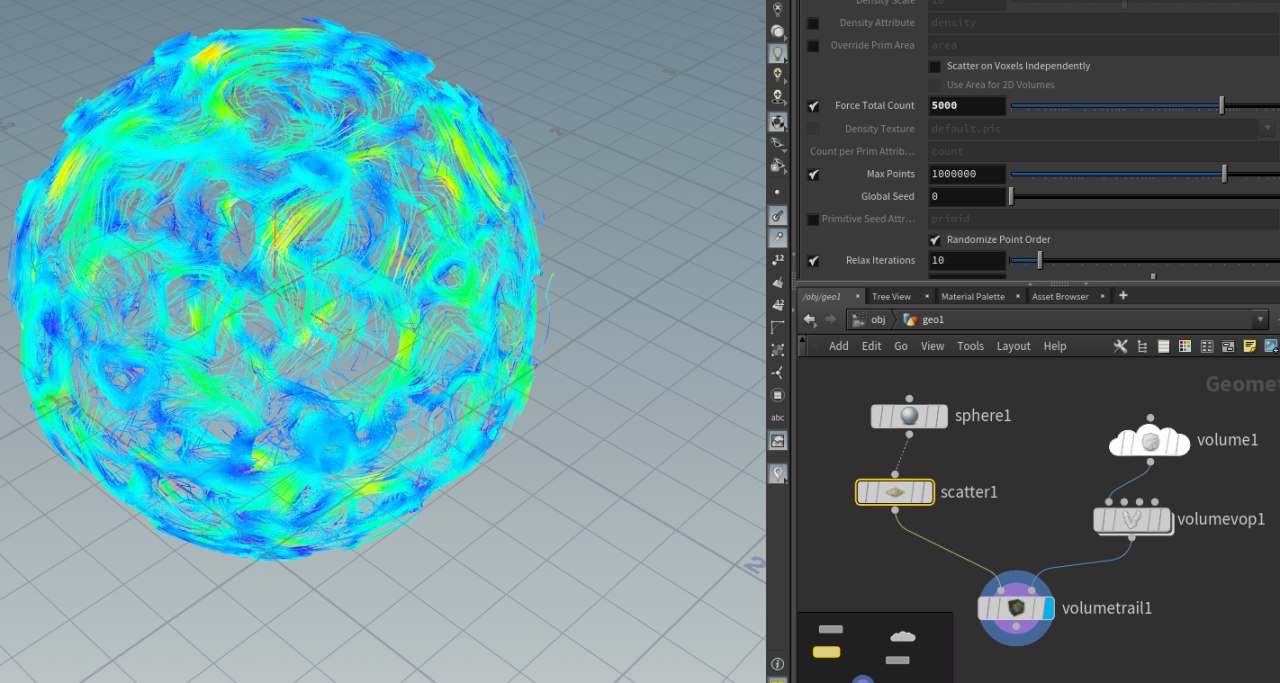Select the volumevop1 node
Image resolution: width=1280 pixels, height=683 pixels.
point(1132,520)
